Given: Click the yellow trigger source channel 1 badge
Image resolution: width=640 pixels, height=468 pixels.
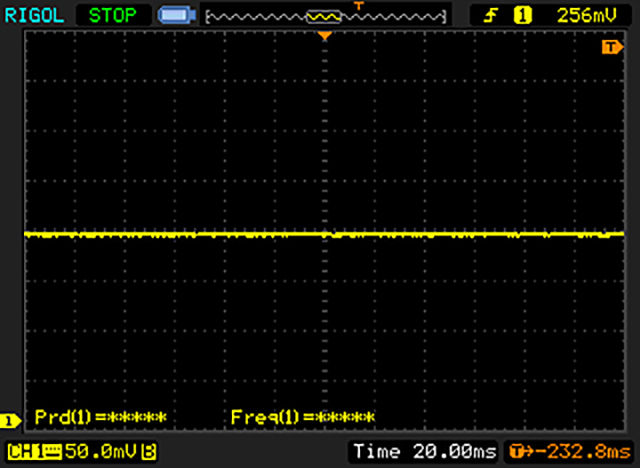Looking at the screenshot, I should tap(522, 16).
